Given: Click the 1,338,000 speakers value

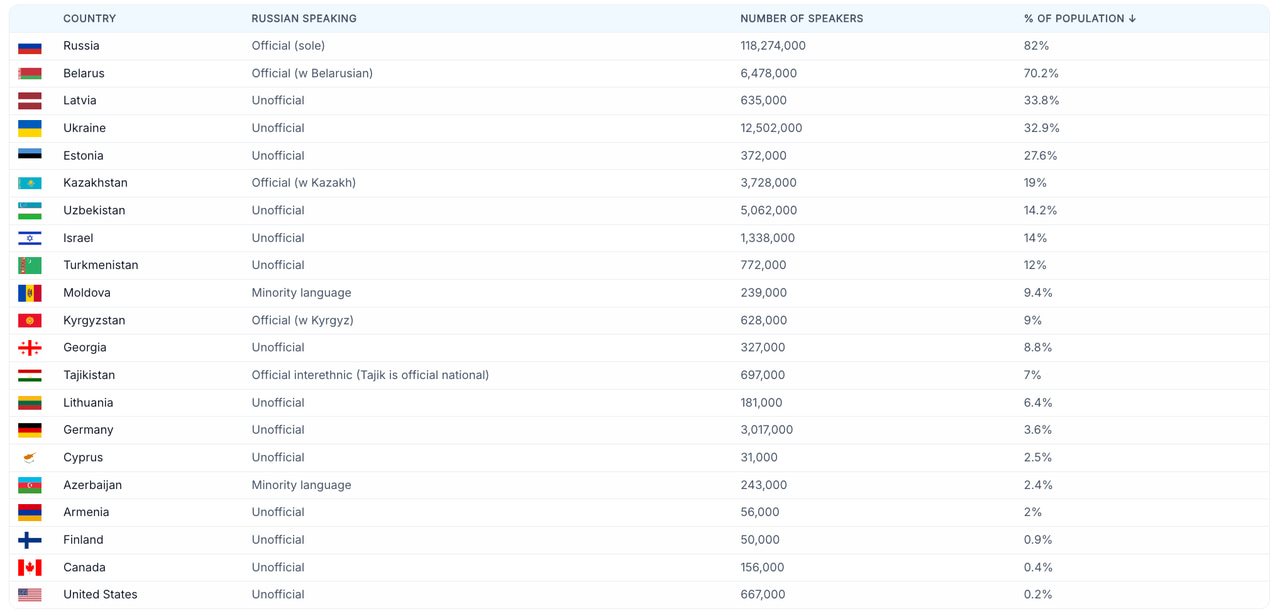Looking at the screenshot, I should point(767,238).
